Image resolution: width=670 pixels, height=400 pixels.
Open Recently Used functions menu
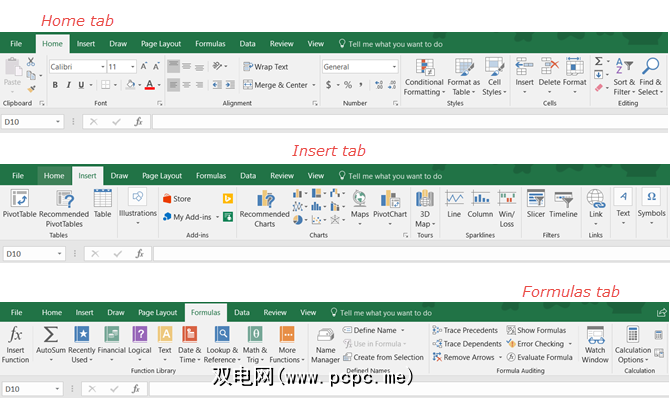[82, 344]
